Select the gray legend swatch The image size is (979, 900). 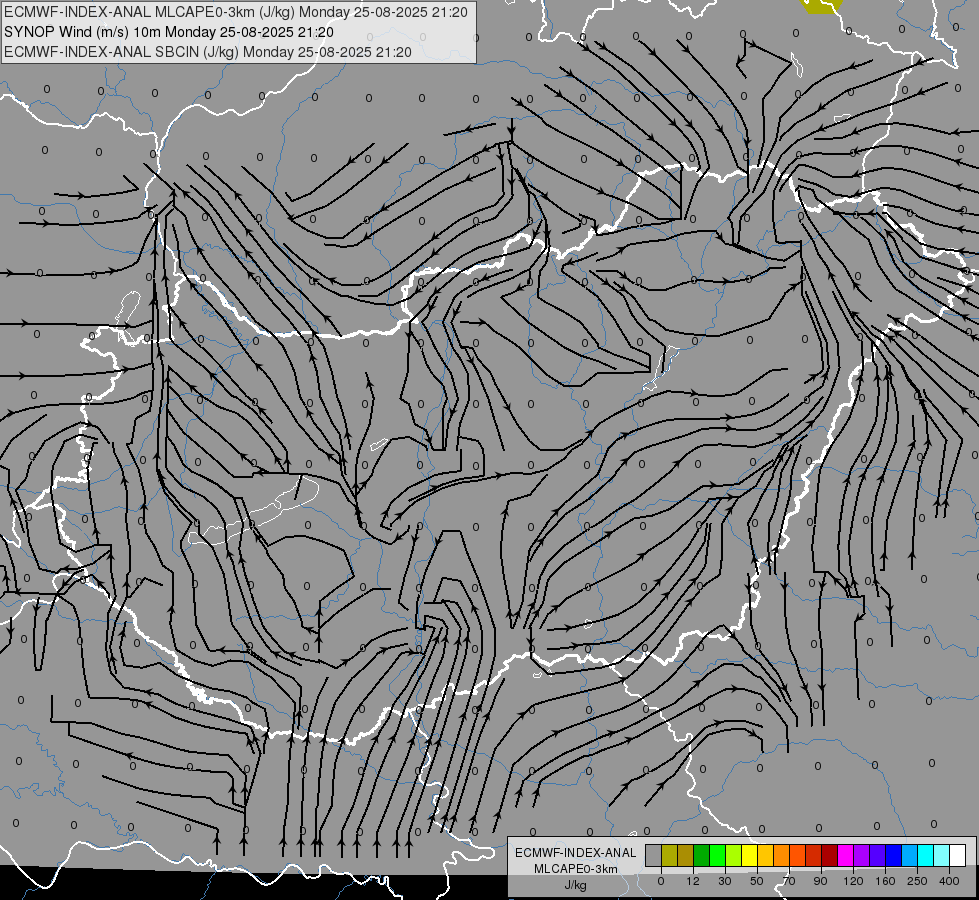[654, 856]
